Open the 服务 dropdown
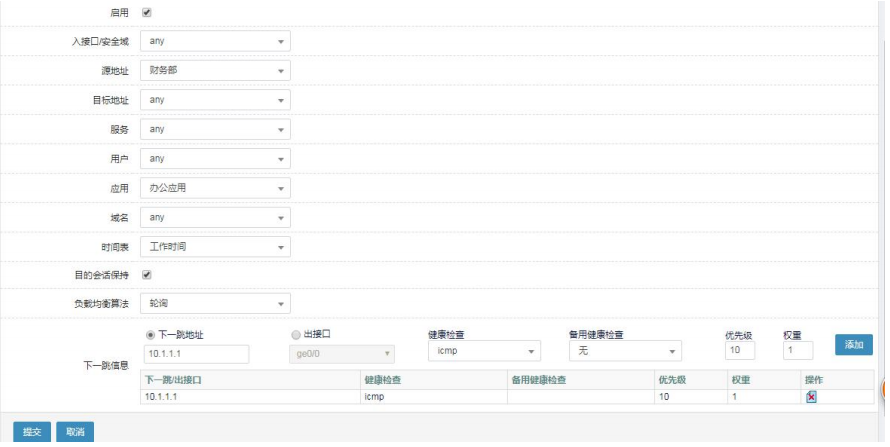Screen dimensions: 890x447 (x=215, y=129)
